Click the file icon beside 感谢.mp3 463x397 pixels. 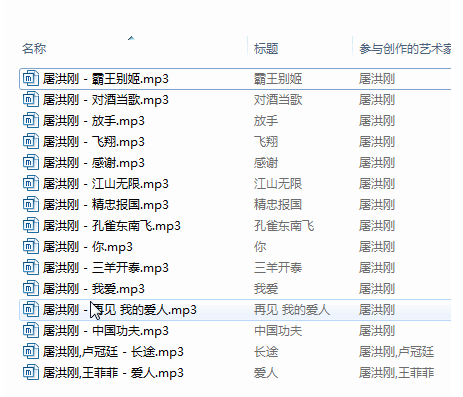point(31,163)
